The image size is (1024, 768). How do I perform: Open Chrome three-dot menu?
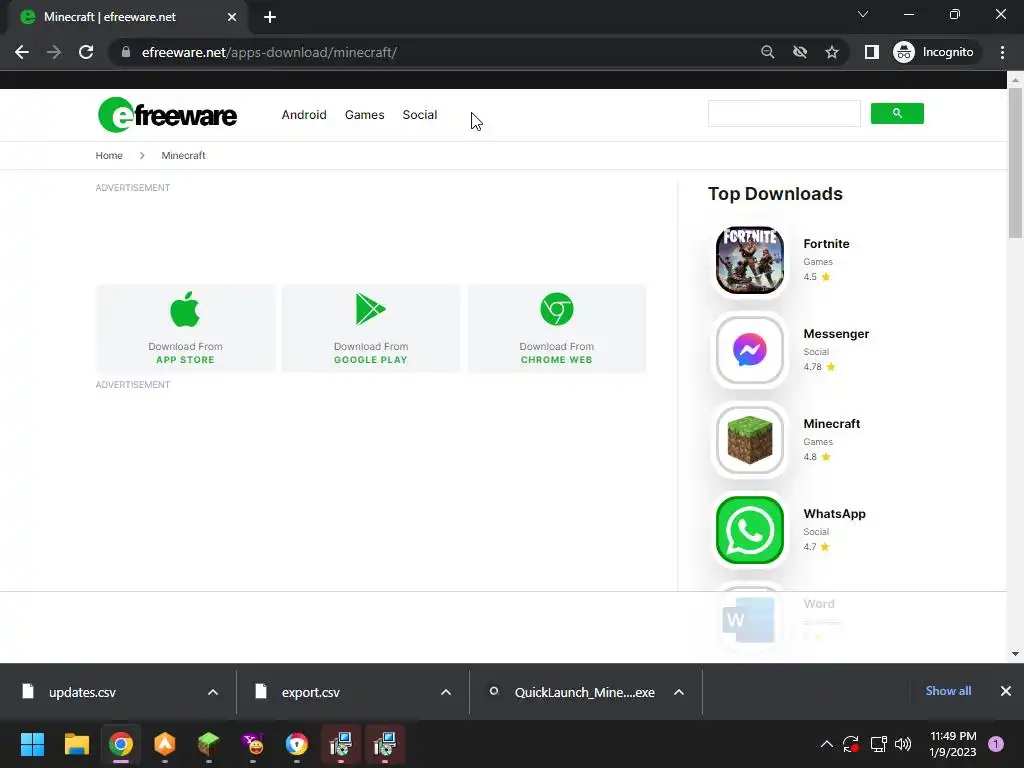click(1002, 52)
